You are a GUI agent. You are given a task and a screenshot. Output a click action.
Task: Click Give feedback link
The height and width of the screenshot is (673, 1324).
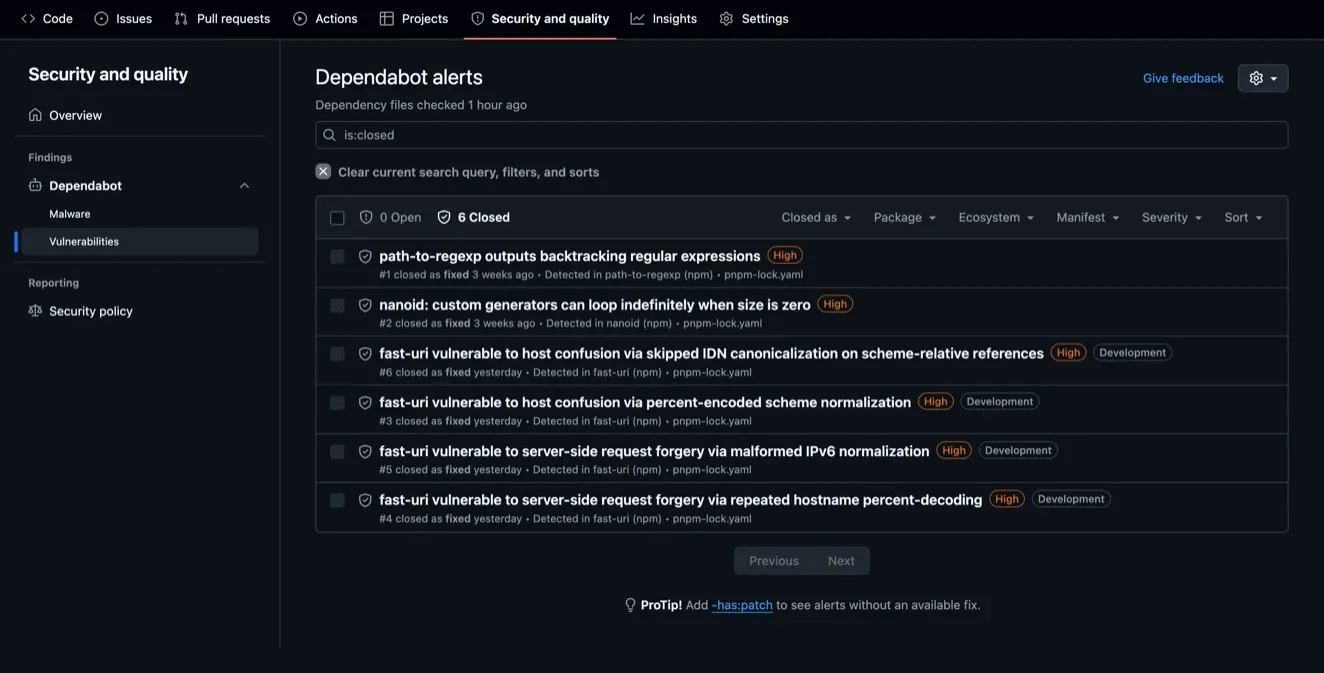tap(1183, 78)
